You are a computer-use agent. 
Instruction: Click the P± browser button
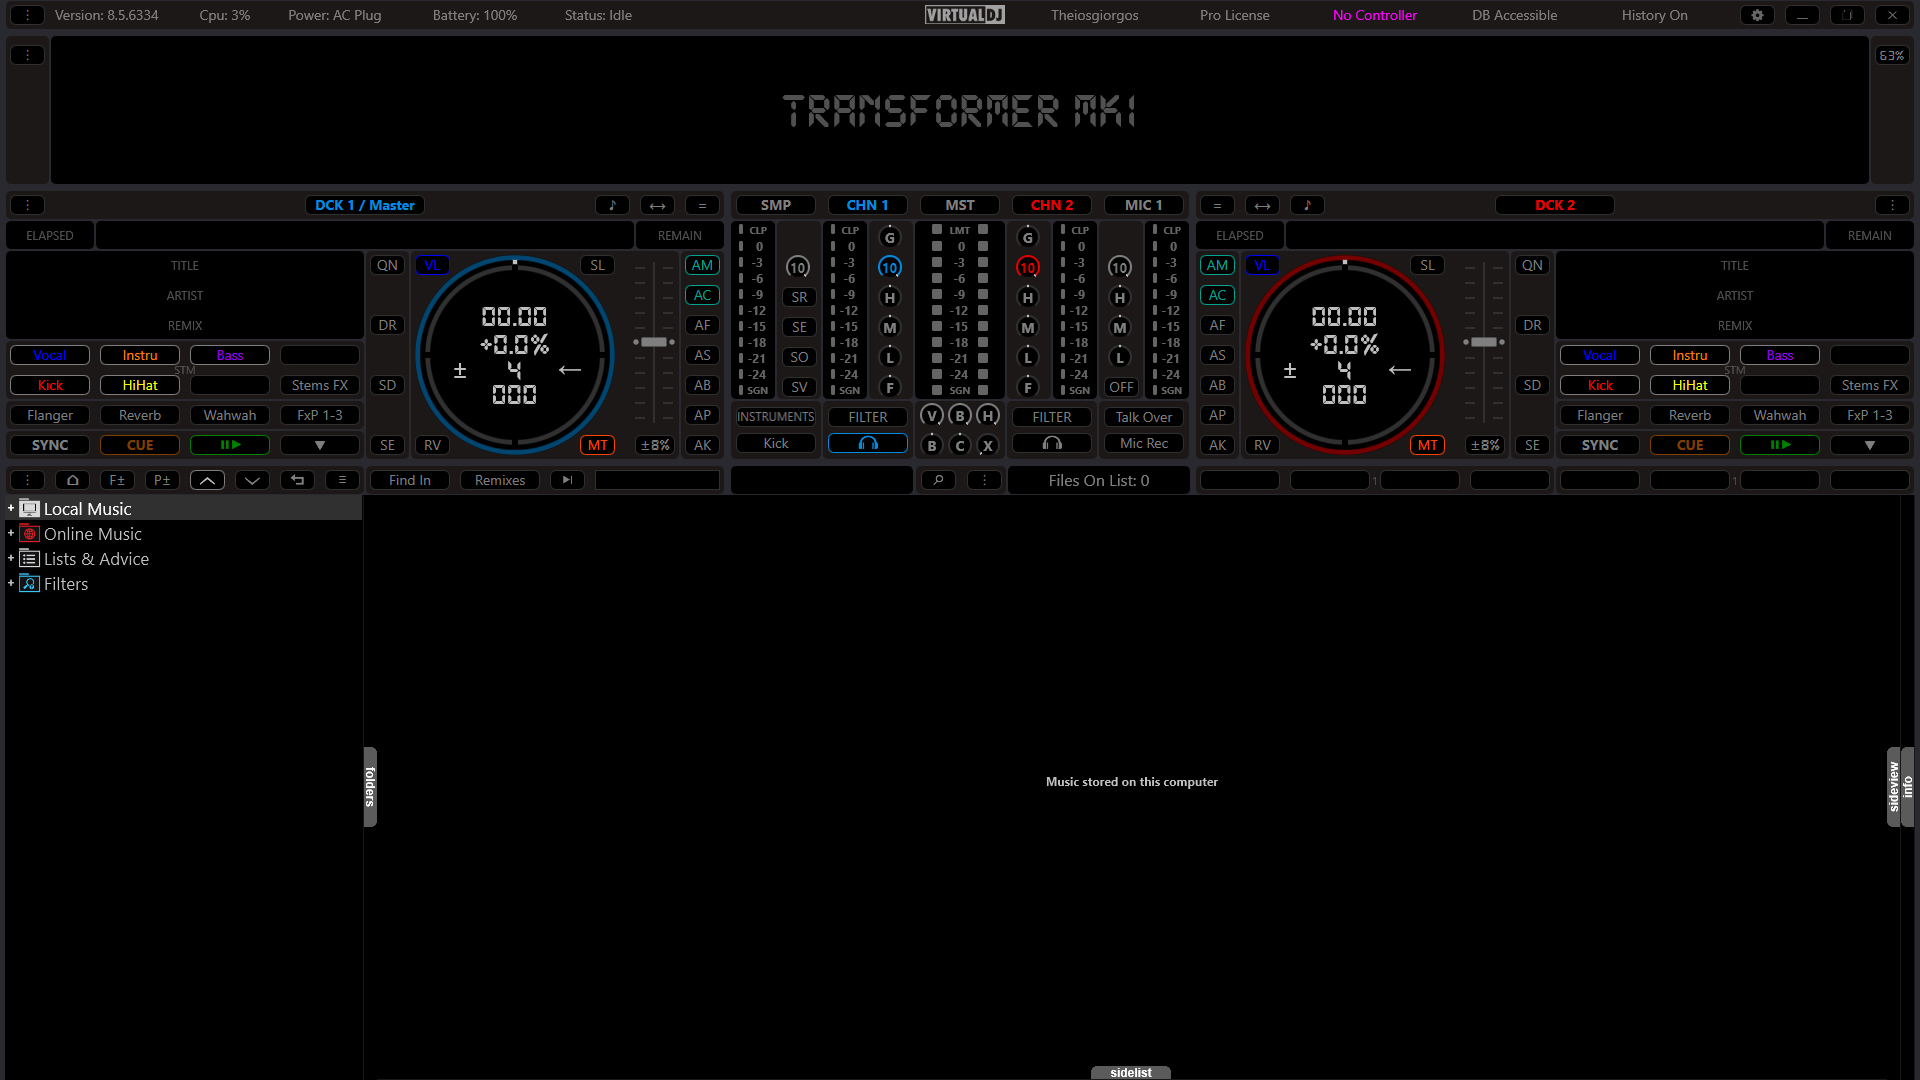pyautogui.click(x=162, y=480)
